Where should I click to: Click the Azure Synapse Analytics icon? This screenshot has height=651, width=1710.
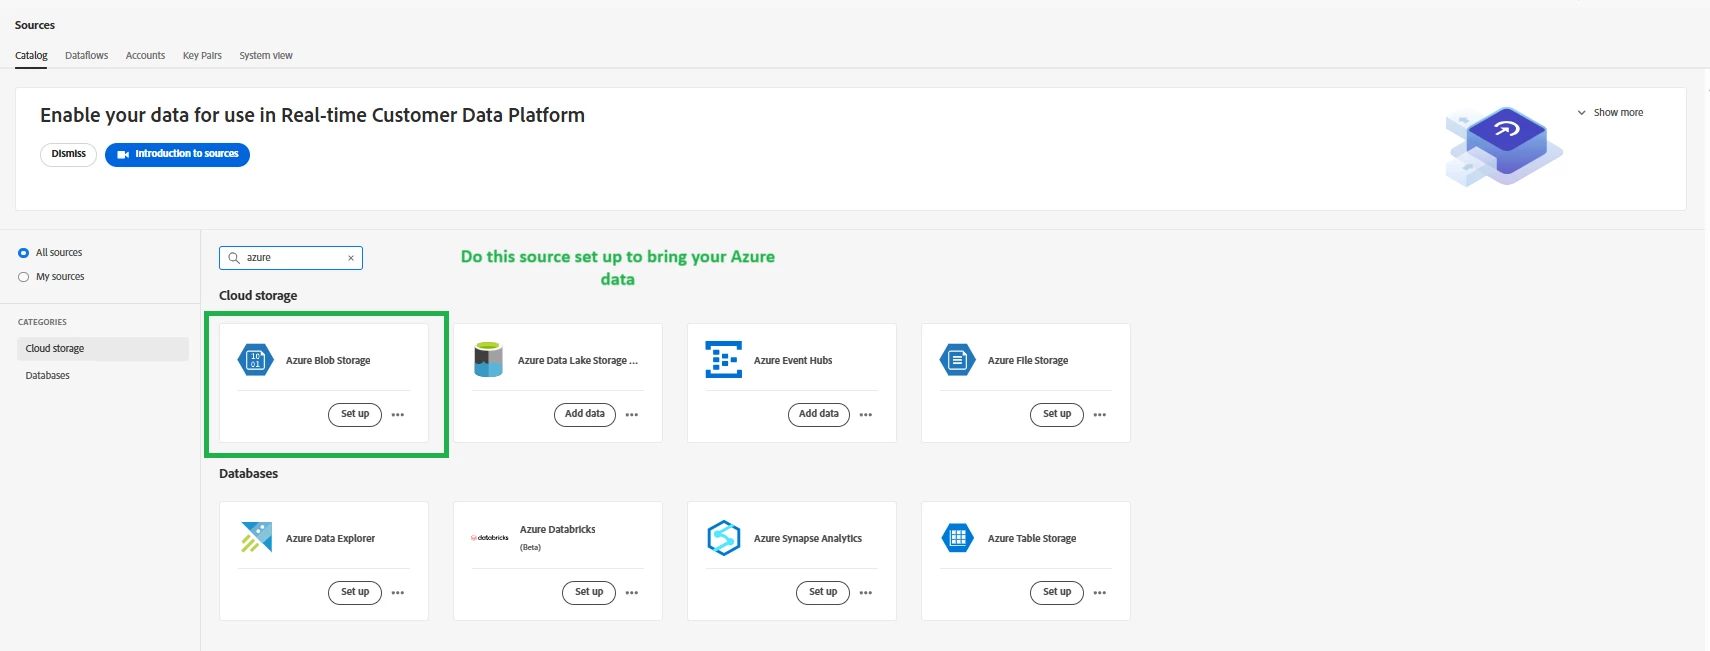(724, 538)
